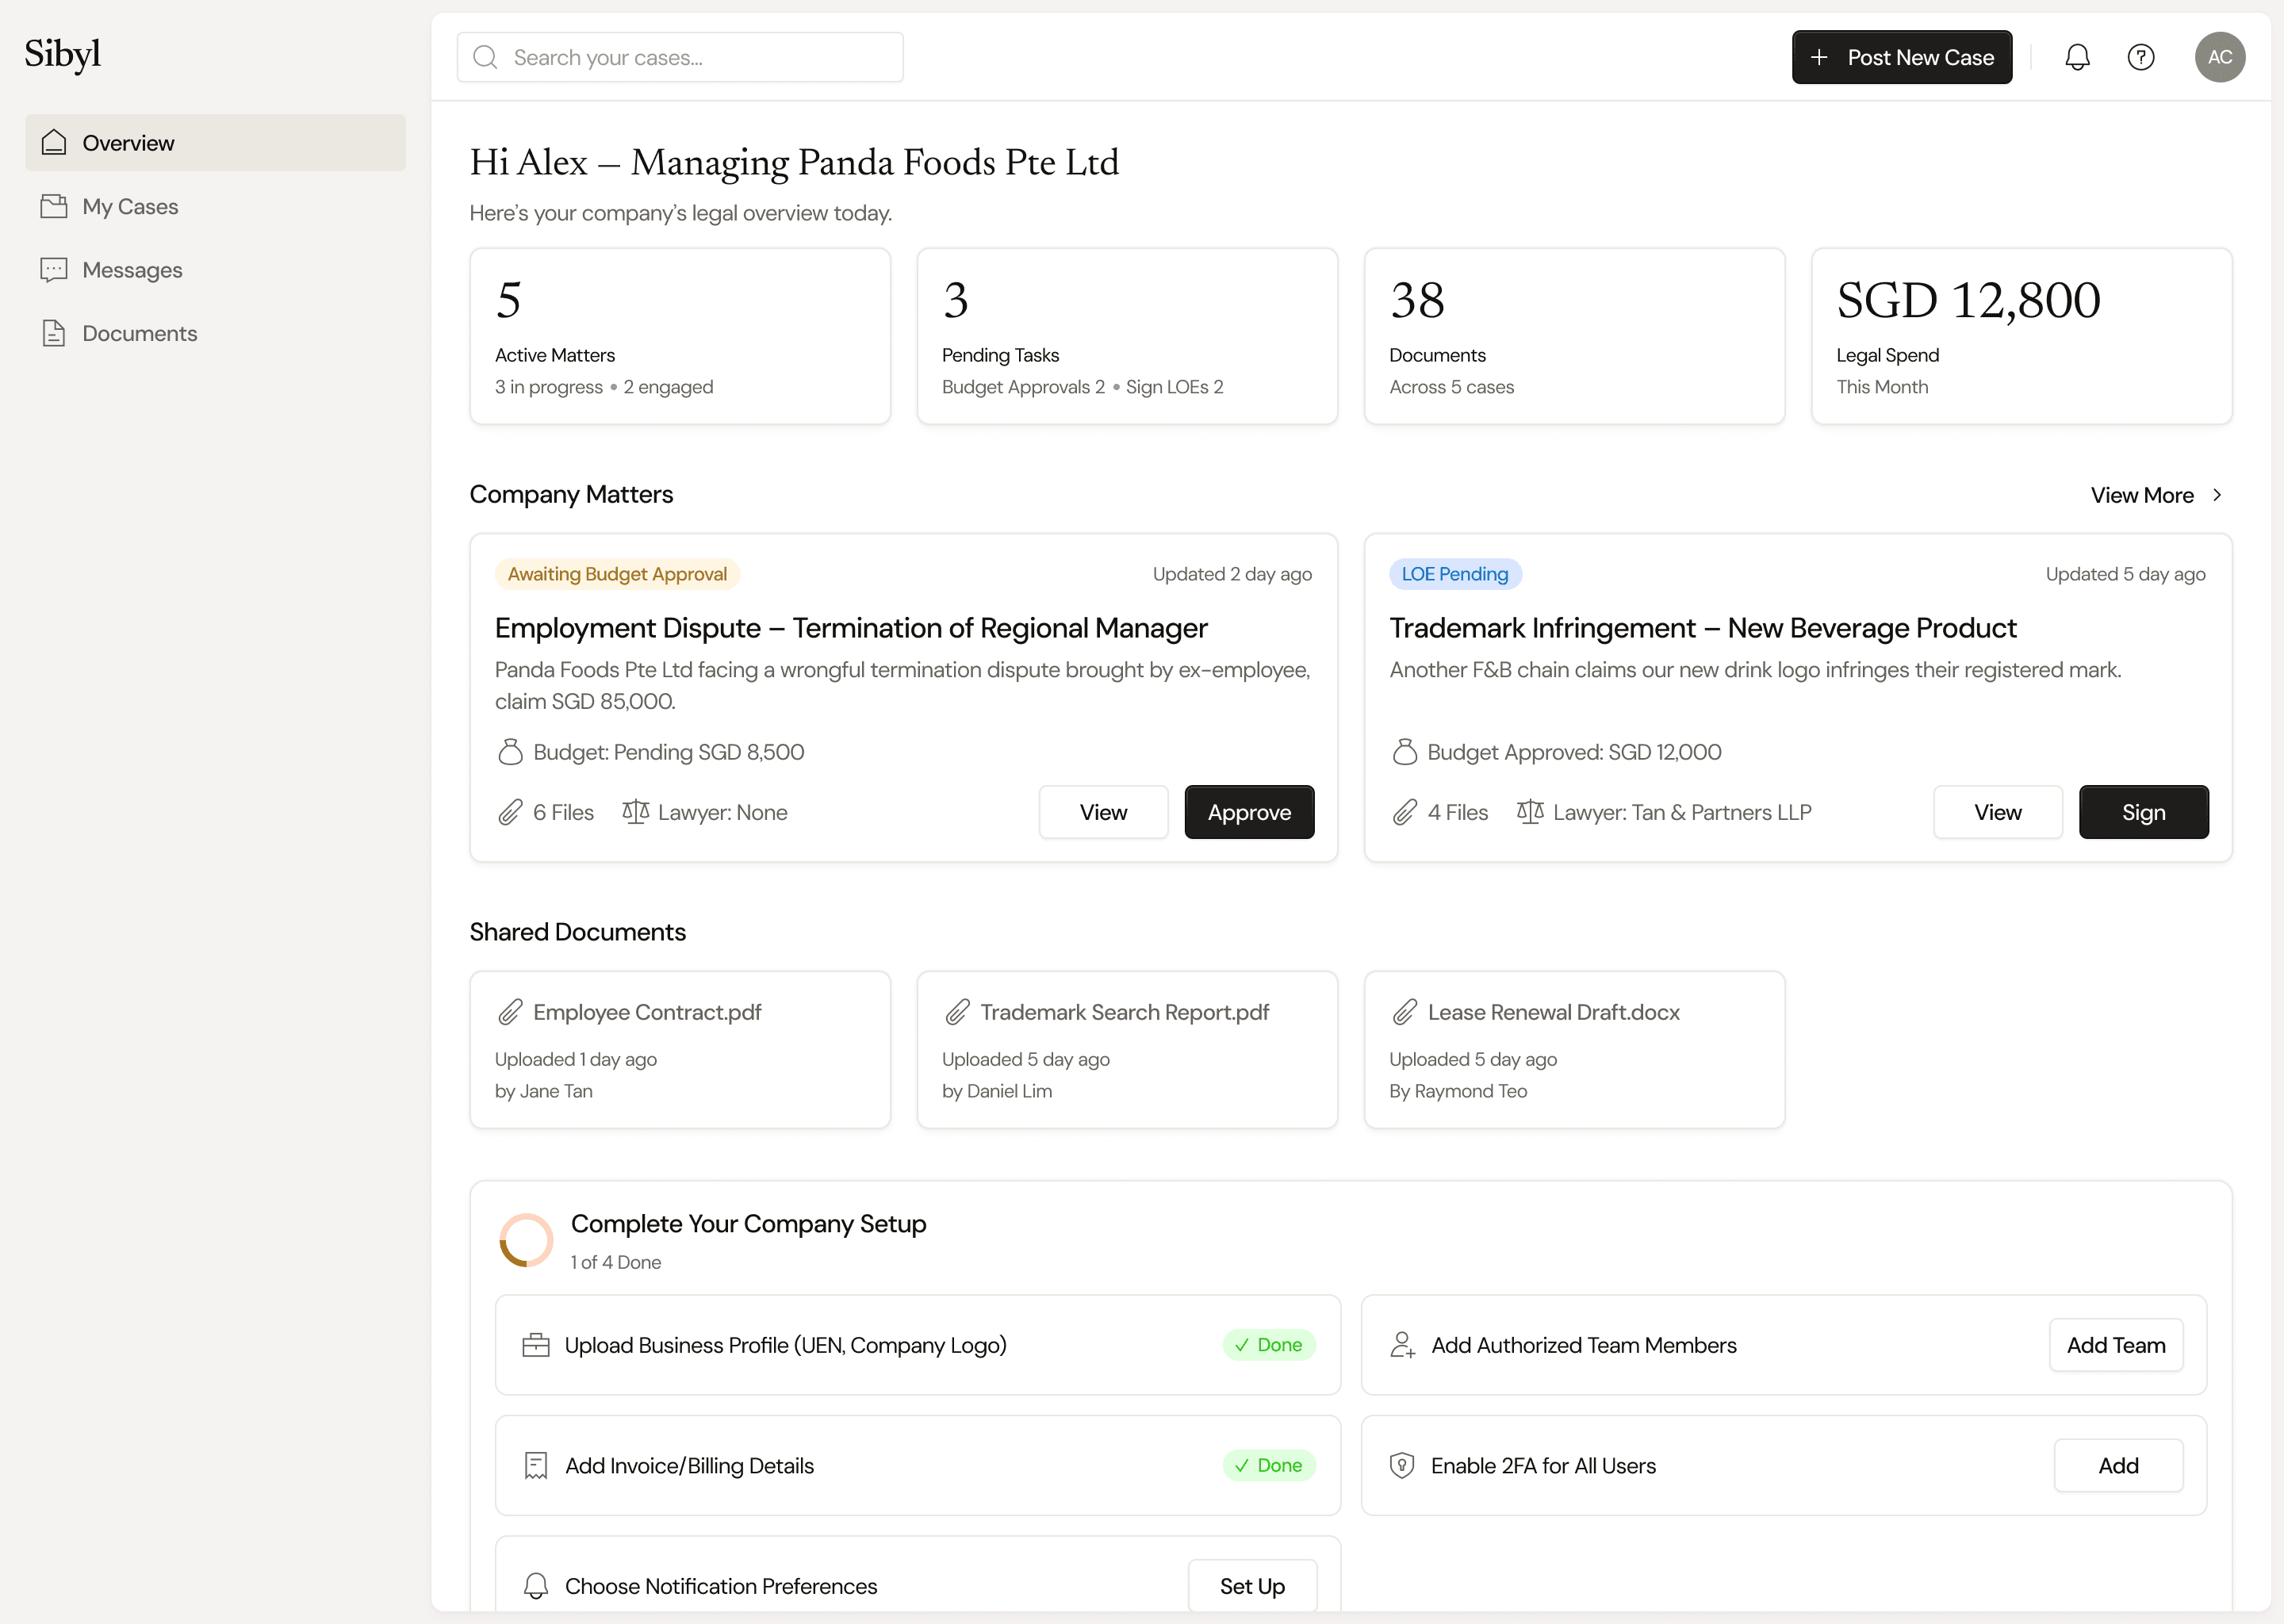This screenshot has height=1624, width=2284.
Task: Click the shield icon for Enable 2FA
Action: (1403, 1465)
